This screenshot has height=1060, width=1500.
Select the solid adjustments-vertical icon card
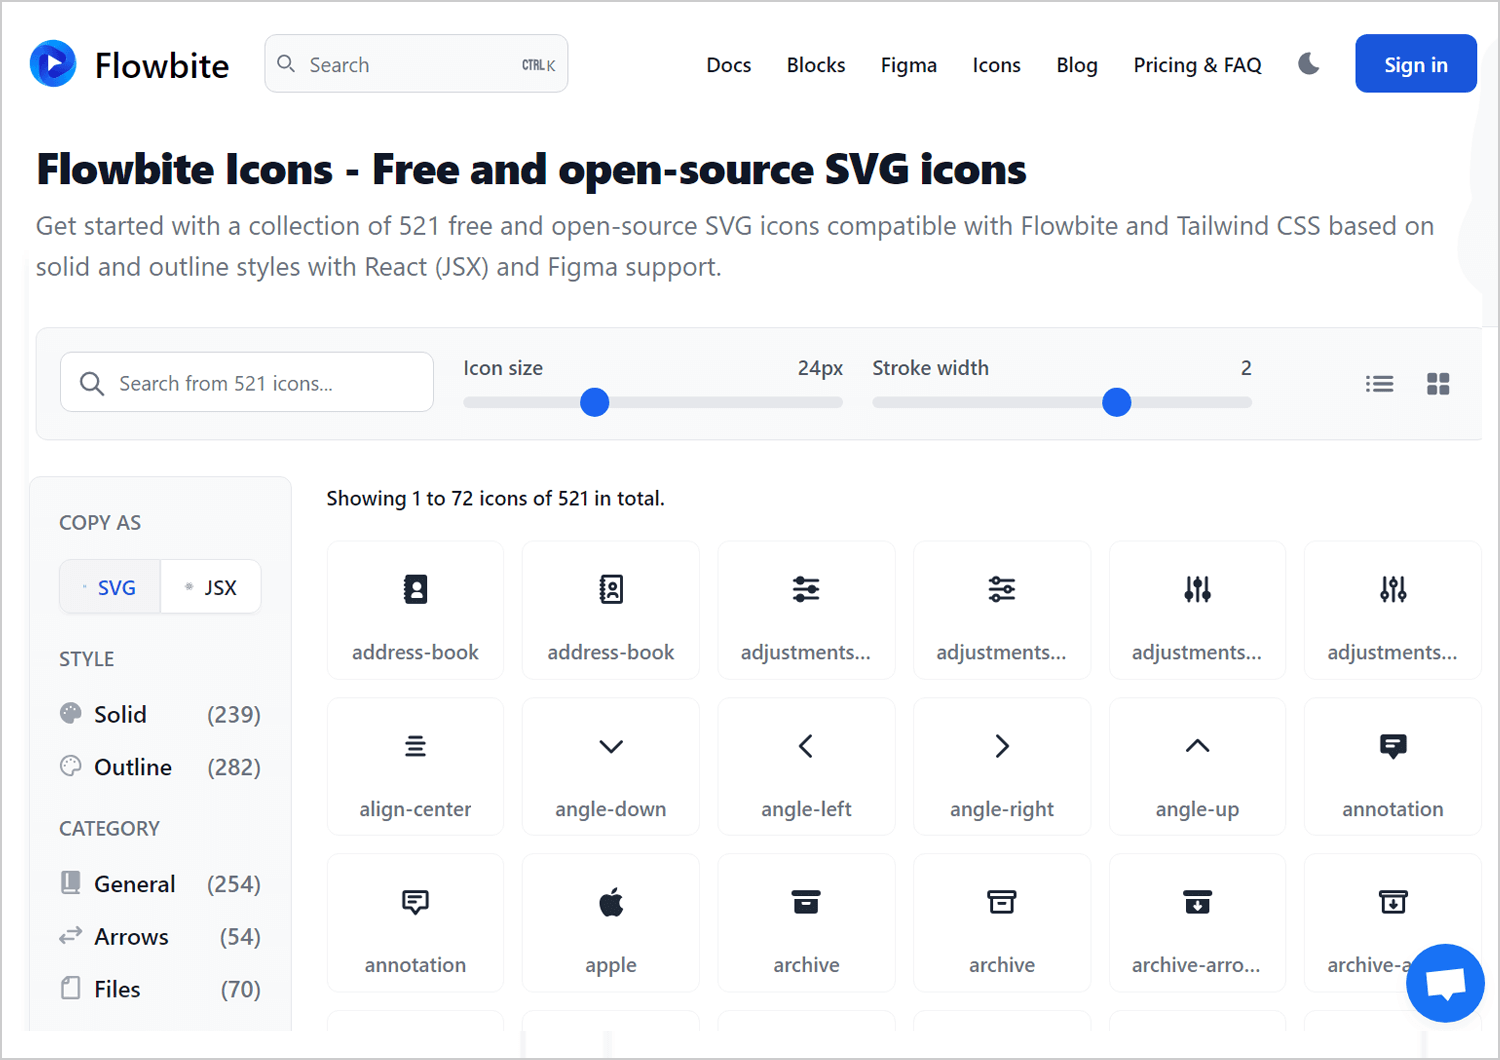coord(1197,610)
